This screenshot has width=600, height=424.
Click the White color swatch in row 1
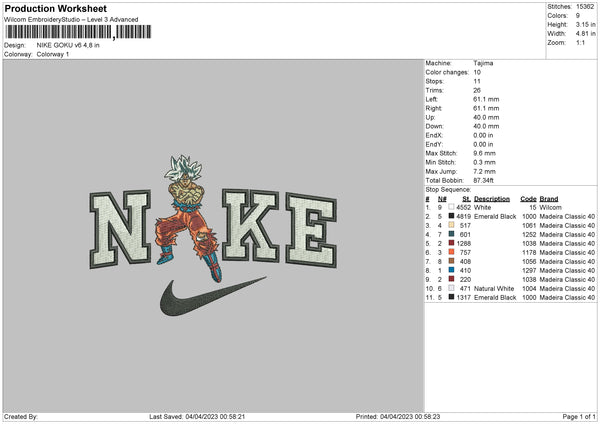tap(451, 207)
